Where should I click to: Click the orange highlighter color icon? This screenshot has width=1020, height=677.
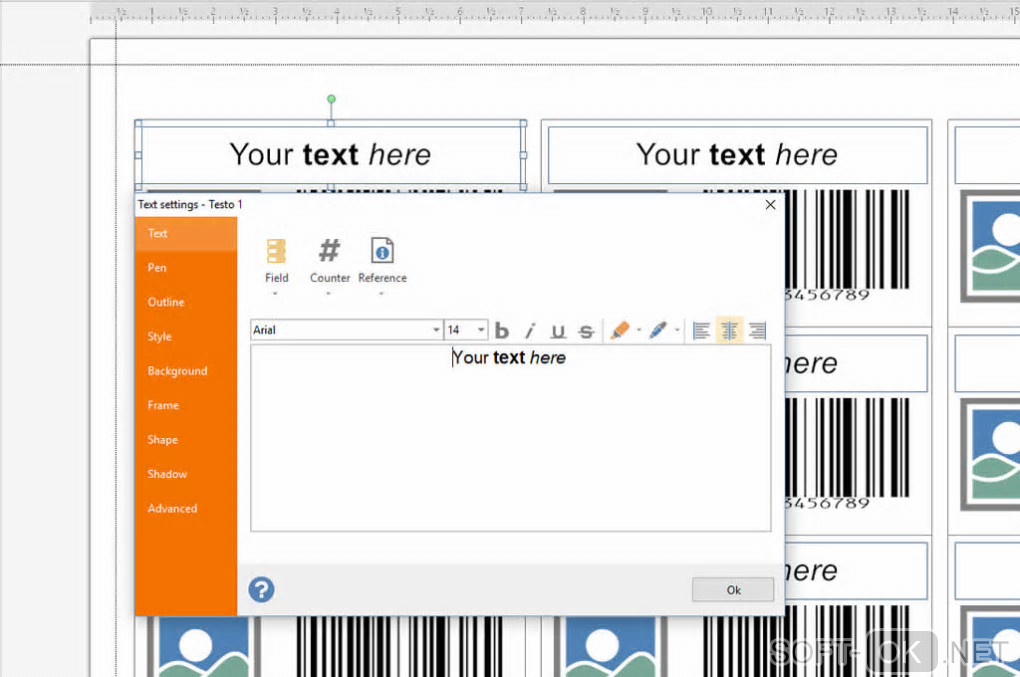pyautogui.click(x=620, y=330)
